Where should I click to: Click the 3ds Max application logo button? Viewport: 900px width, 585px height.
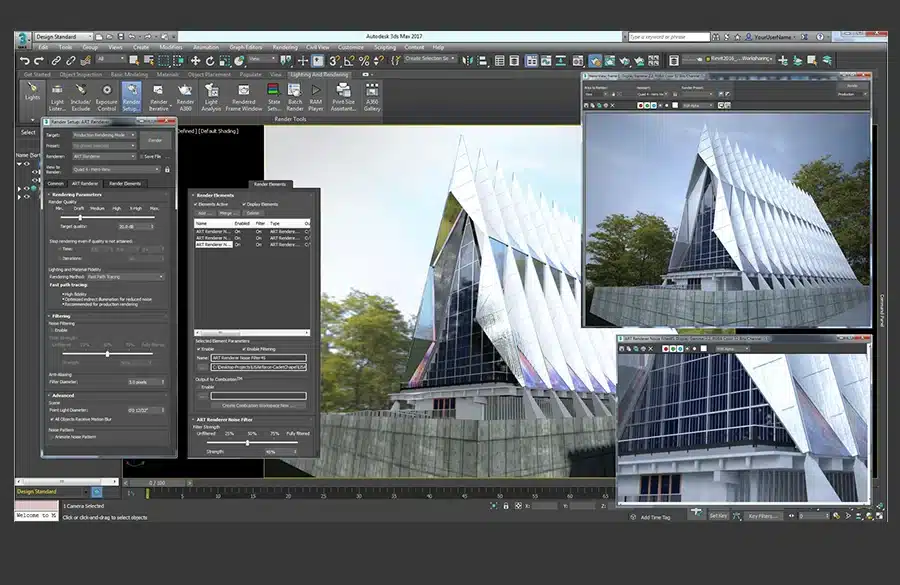pyautogui.click(x=23, y=39)
